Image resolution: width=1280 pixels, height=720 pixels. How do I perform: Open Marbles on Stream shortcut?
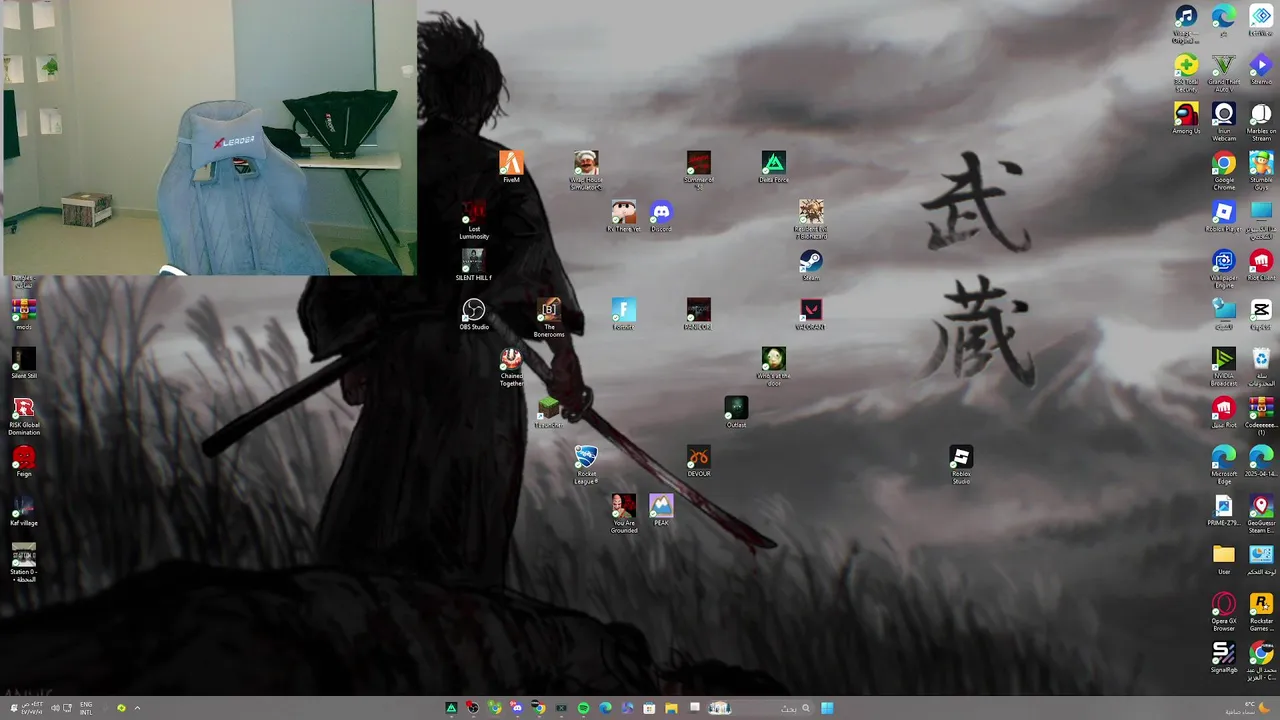(x=1261, y=122)
